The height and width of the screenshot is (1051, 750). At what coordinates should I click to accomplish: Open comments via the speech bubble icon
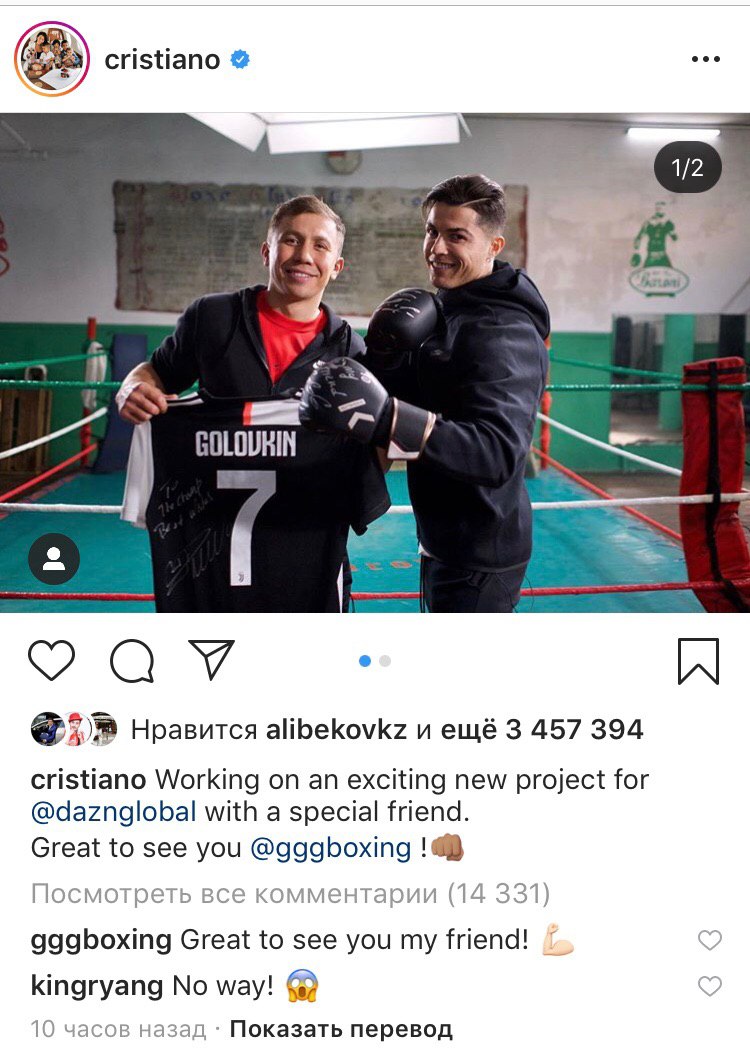point(132,661)
